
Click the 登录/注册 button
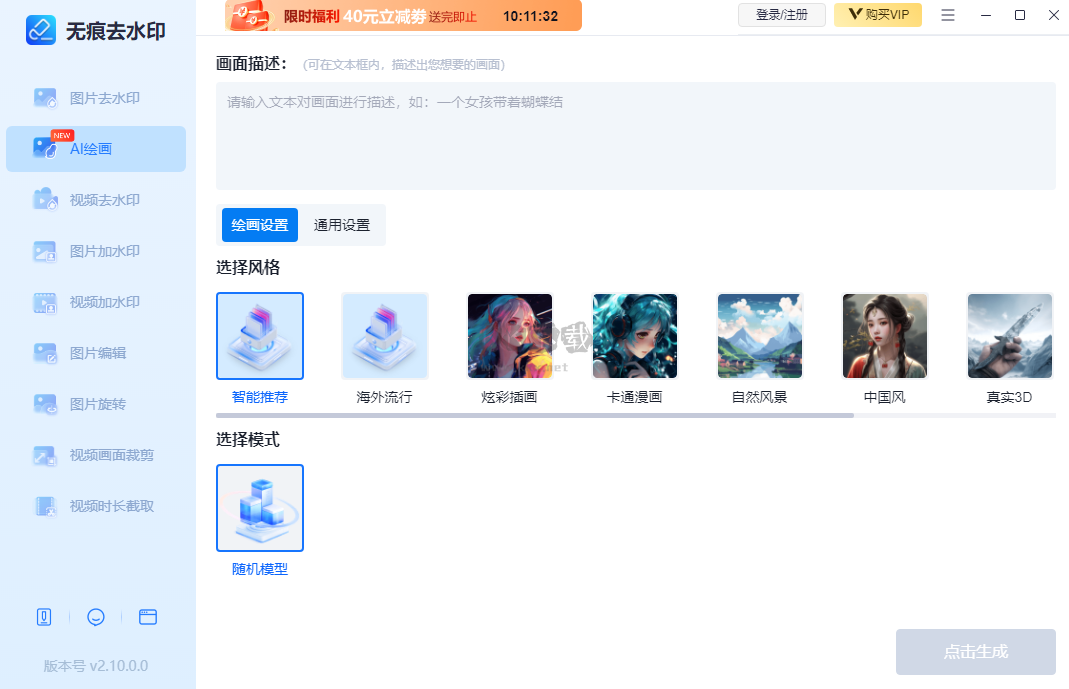click(x=782, y=15)
